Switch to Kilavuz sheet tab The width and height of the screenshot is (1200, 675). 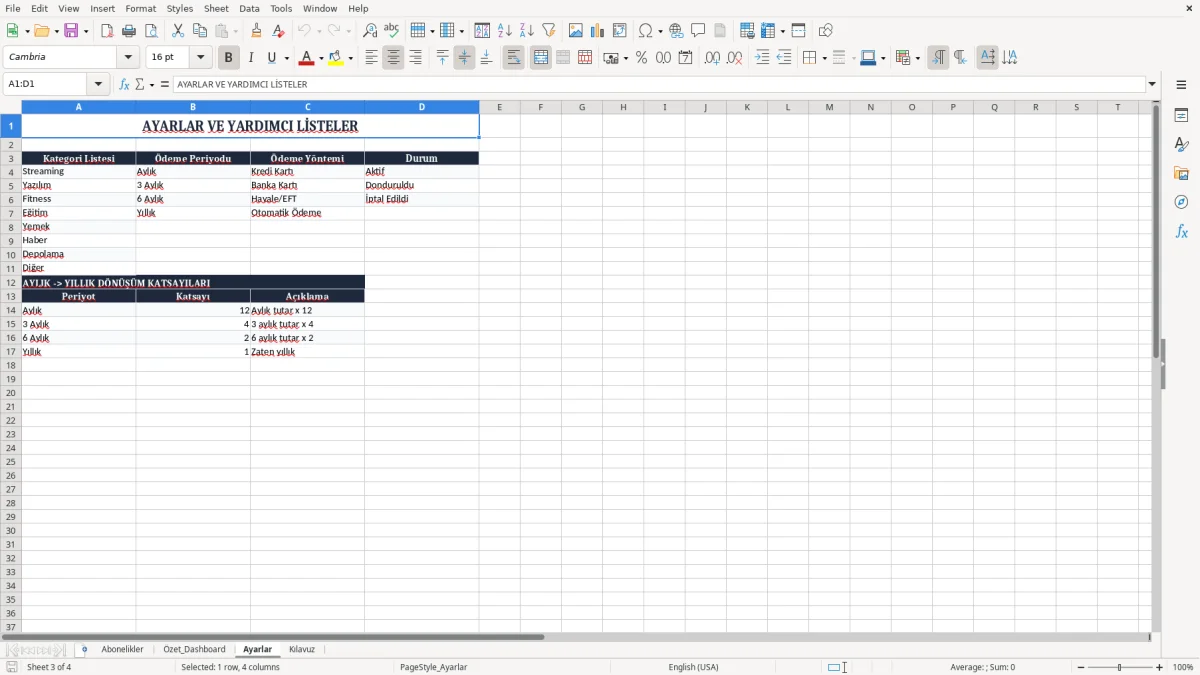[302, 650]
